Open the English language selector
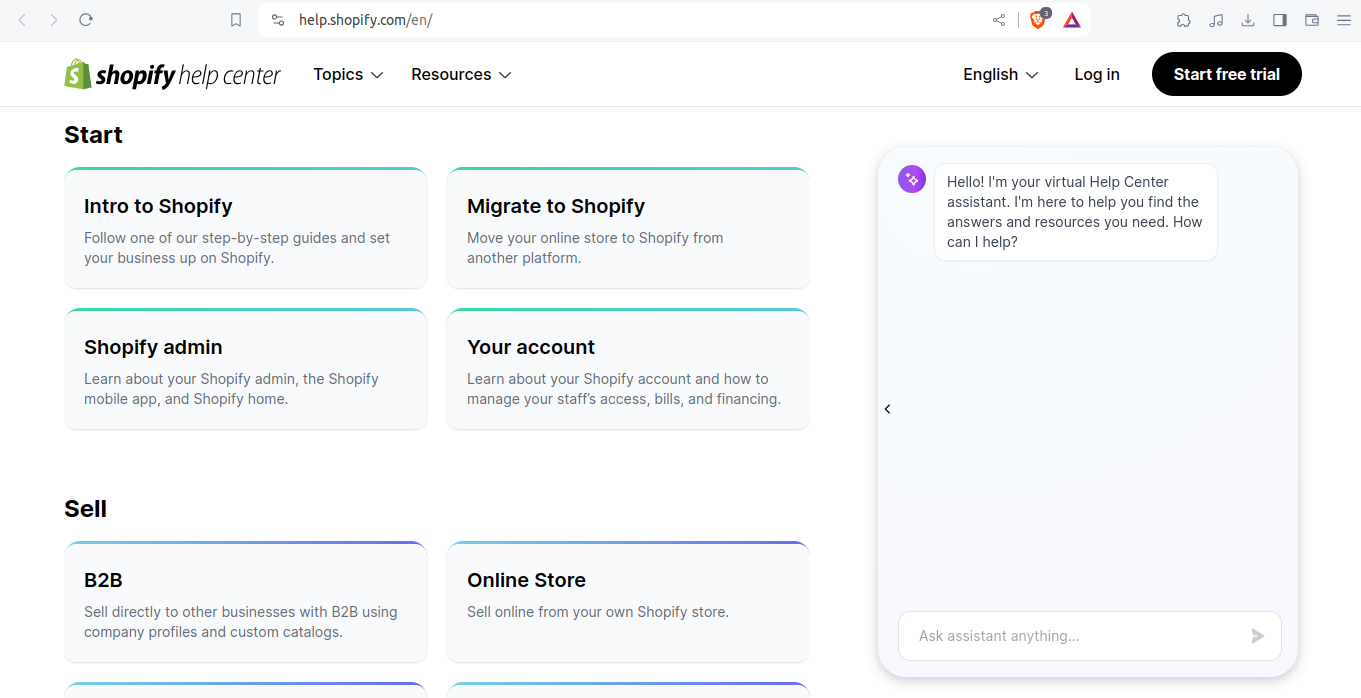1361x698 pixels. coord(1000,74)
